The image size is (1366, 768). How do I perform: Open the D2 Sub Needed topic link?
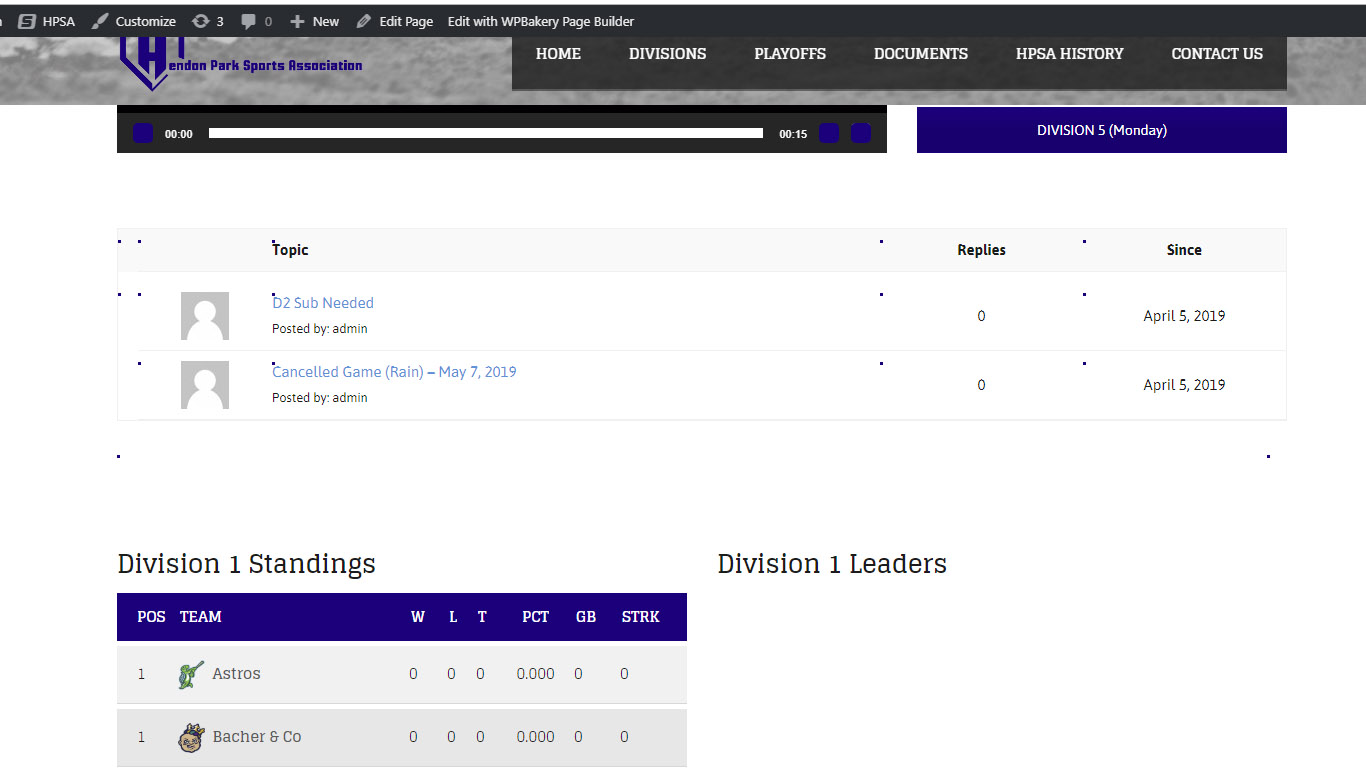click(x=322, y=302)
